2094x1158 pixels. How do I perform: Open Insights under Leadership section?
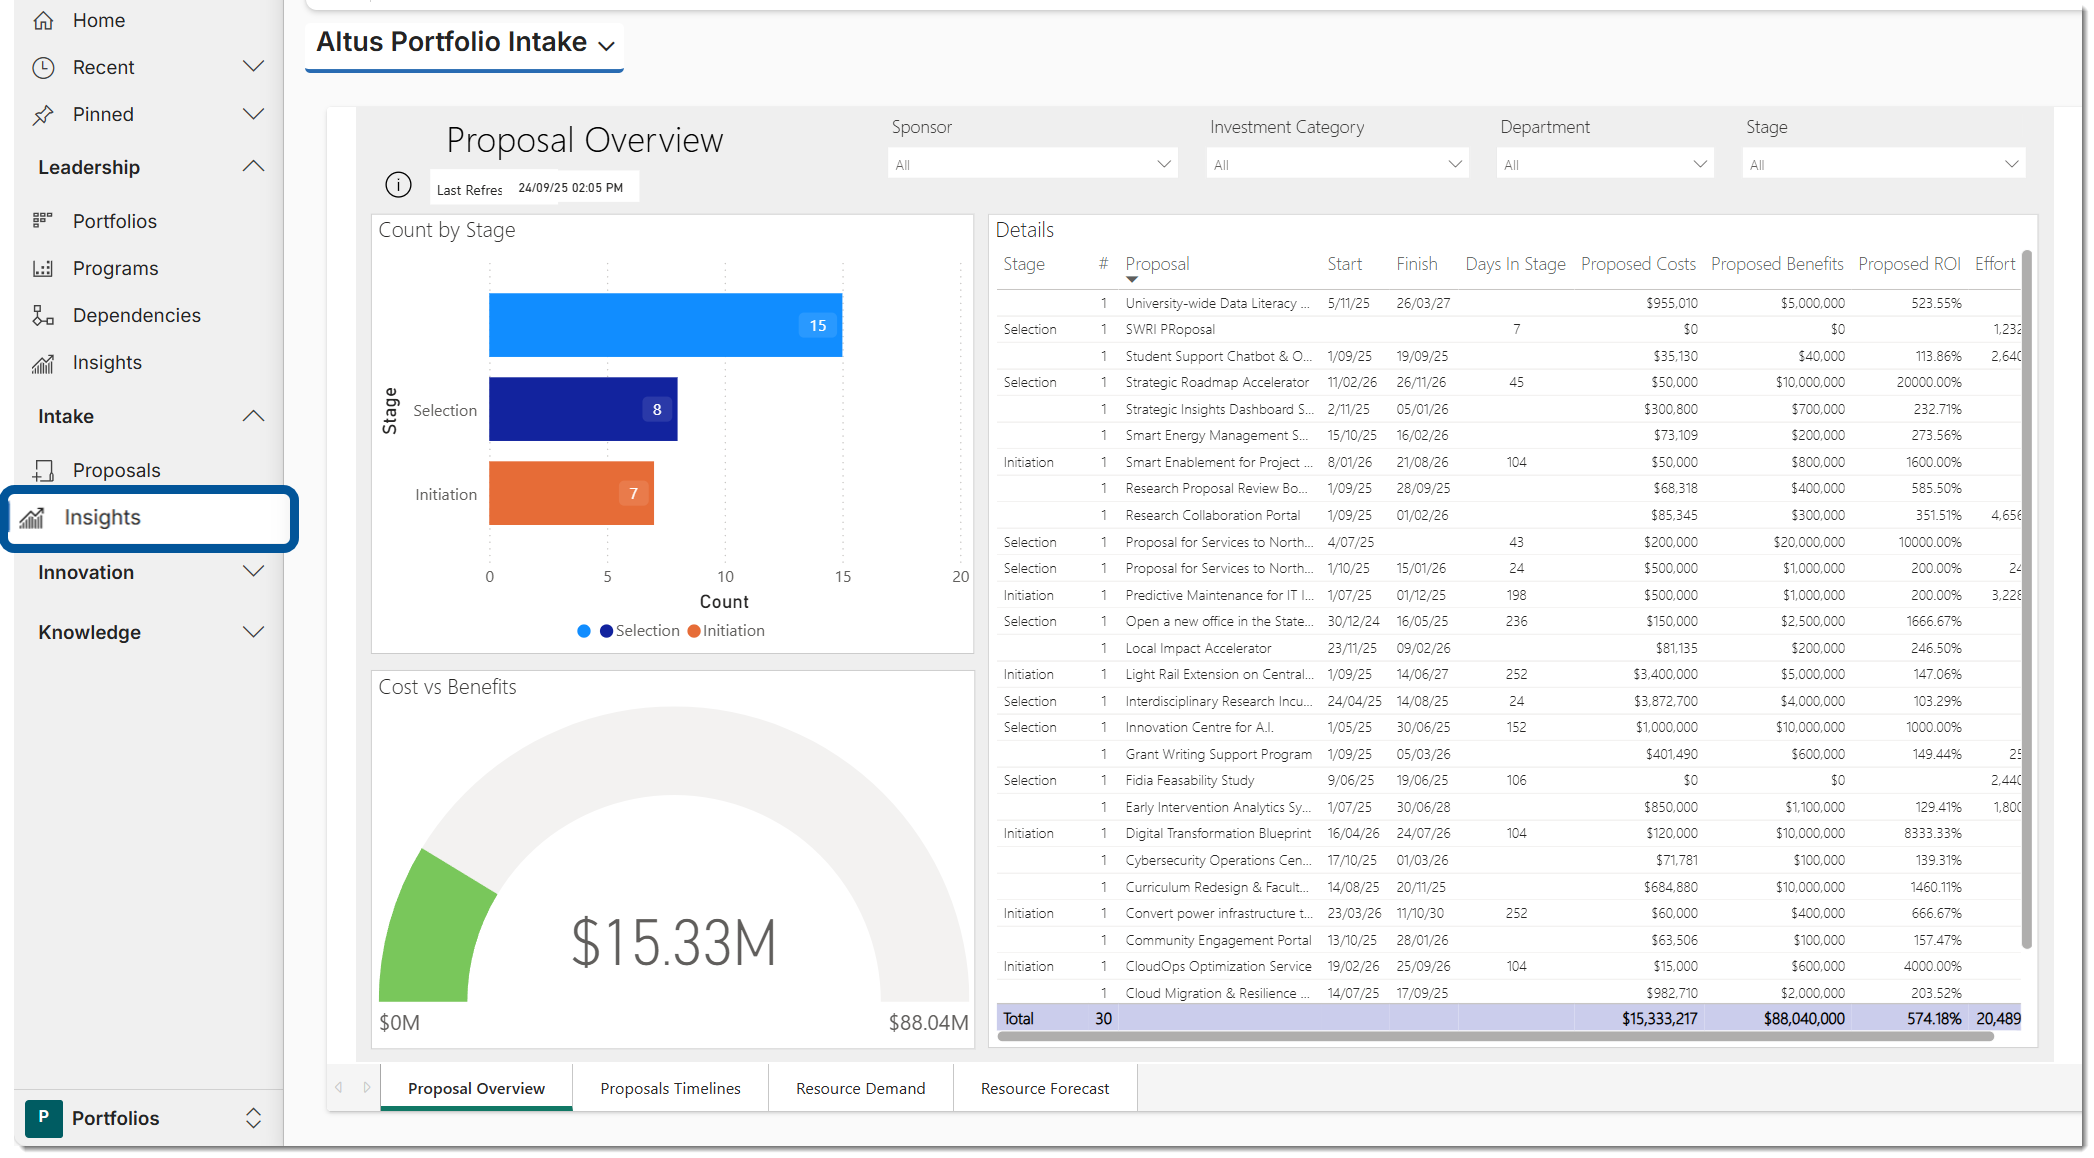pyautogui.click(x=107, y=362)
